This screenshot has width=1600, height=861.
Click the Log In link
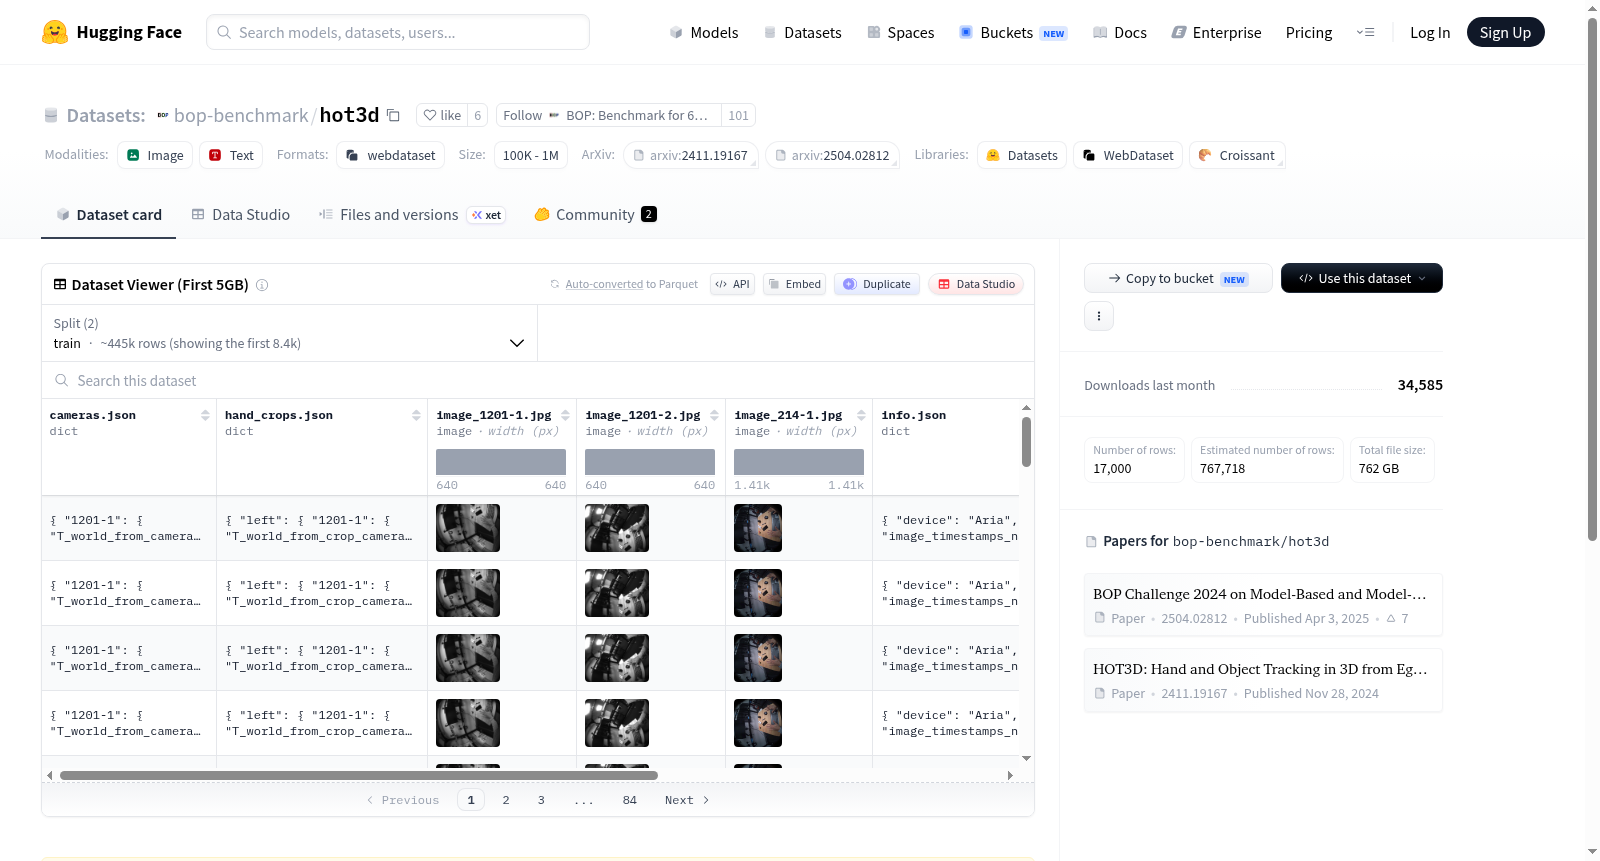click(1430, 33)
